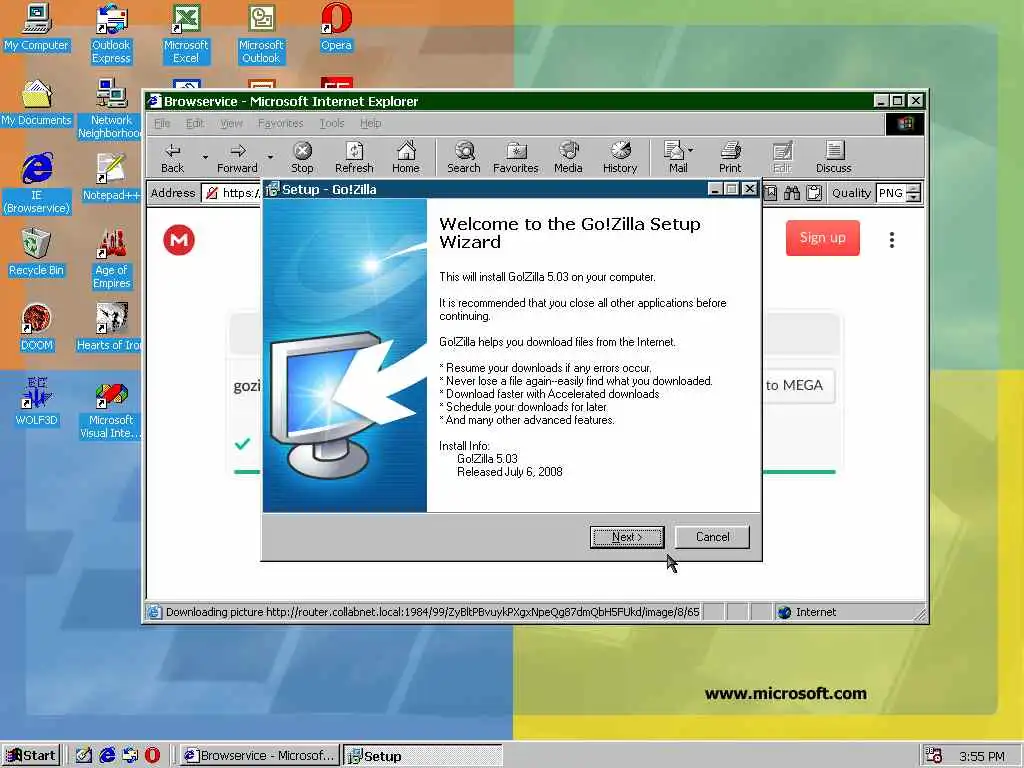Screen dimensions: 1024x768
Task: Open Microsoft Visual InterDev shortcut
Action: pyautogui.click(x=110, y=409)
